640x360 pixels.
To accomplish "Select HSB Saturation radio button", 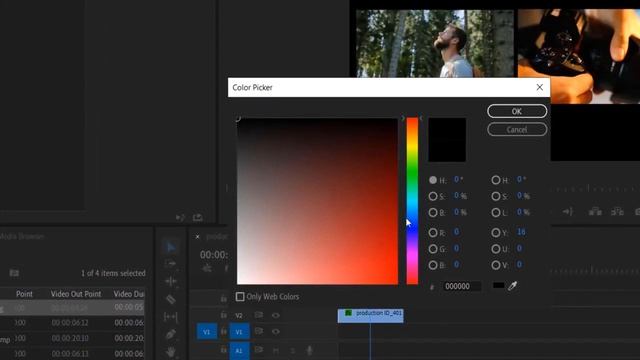I will [433, 196].
